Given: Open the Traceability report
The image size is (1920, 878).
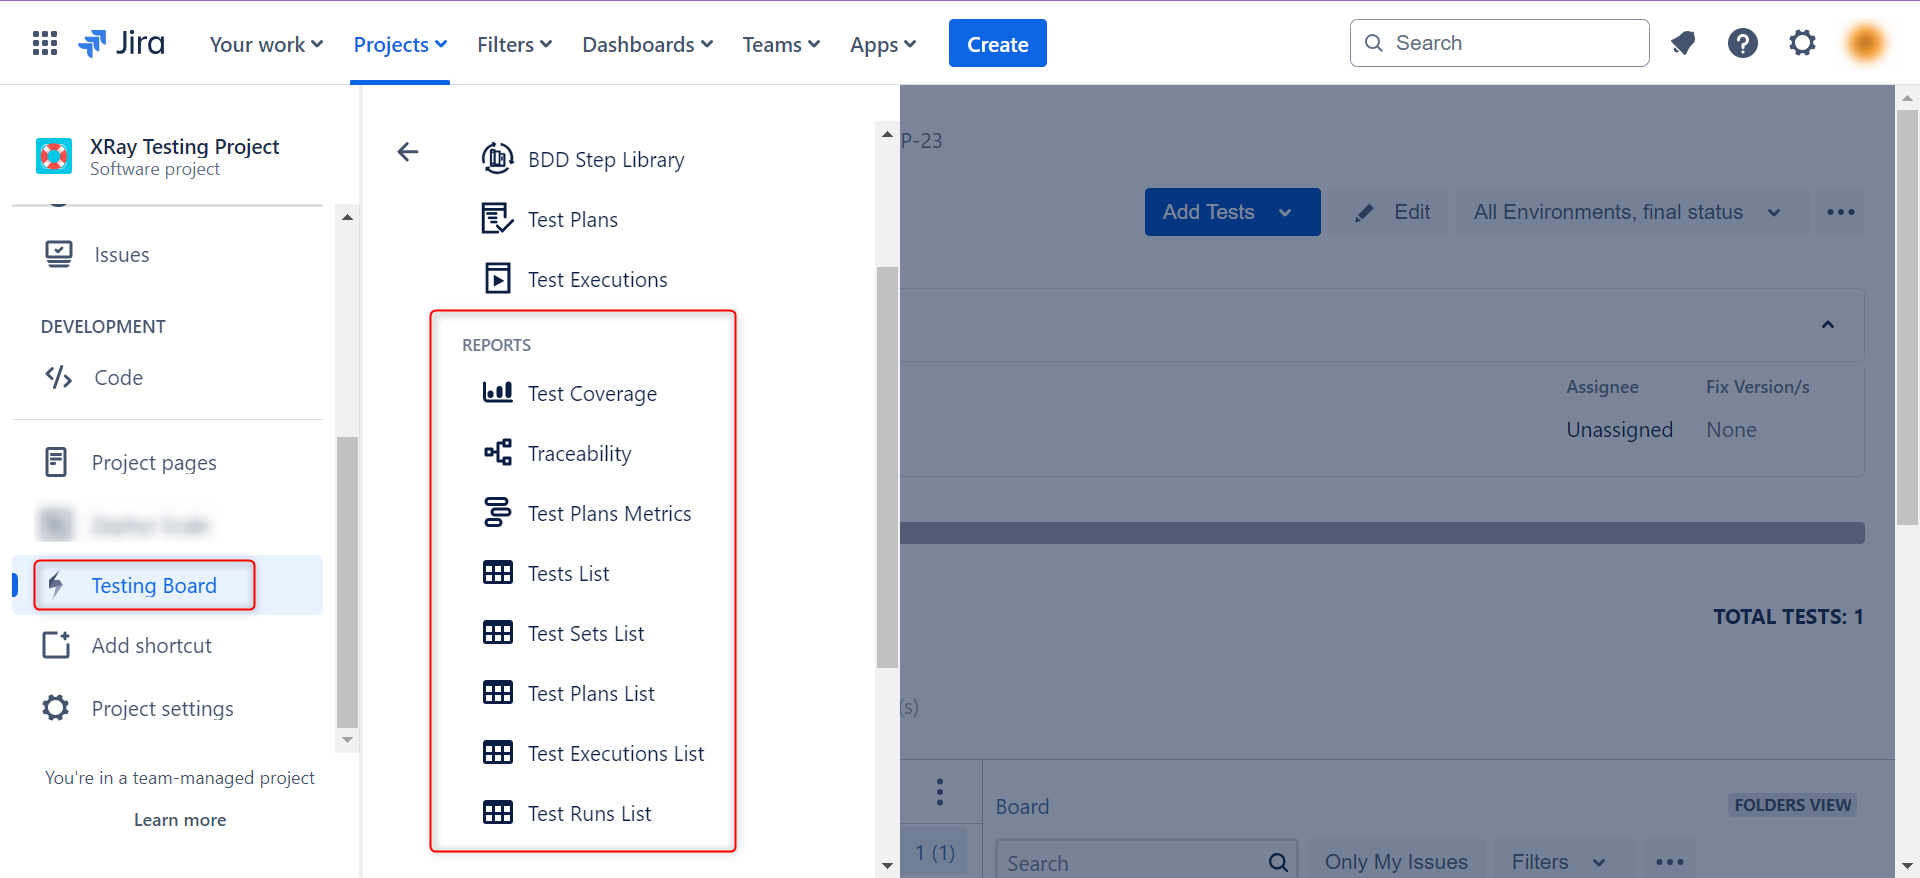Looking at the screenshot, I should tap(579, 454).
